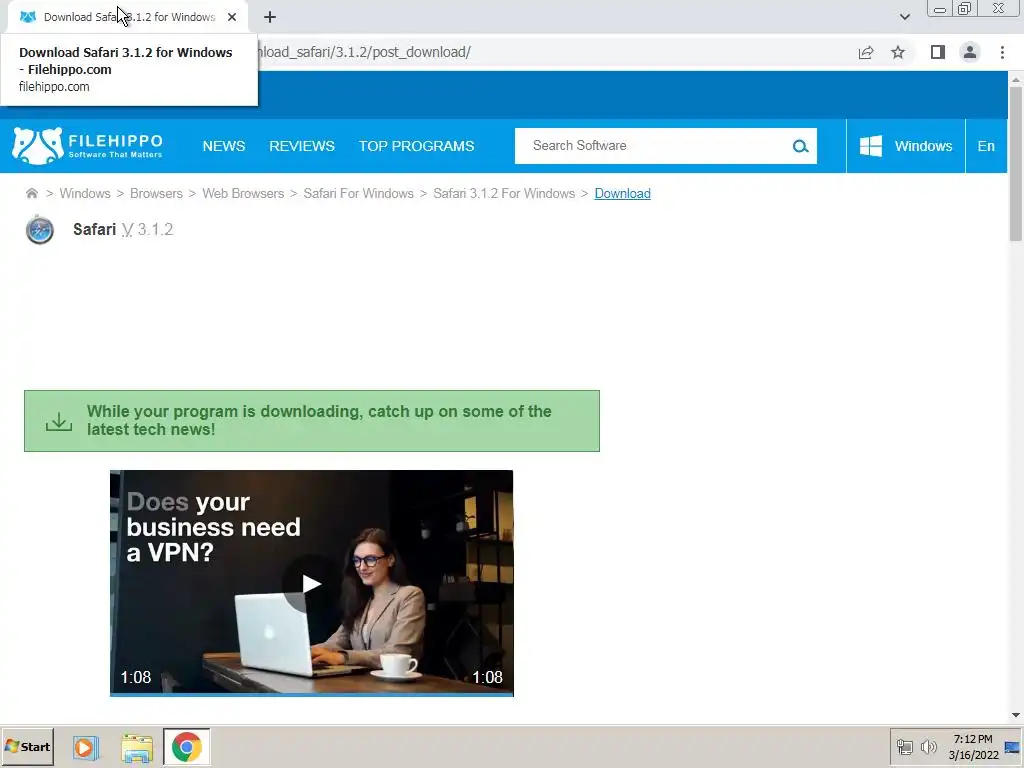Bookmark this tab with the star icon
The width and height of the screenshot is (1024, 768).
[898, 52]
